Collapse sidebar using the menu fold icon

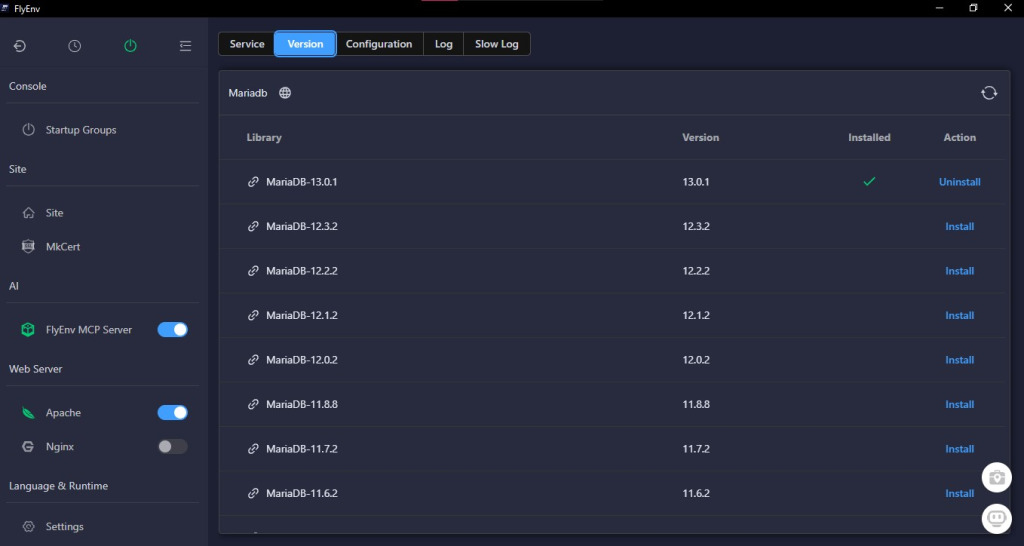[x=185, y=46]
